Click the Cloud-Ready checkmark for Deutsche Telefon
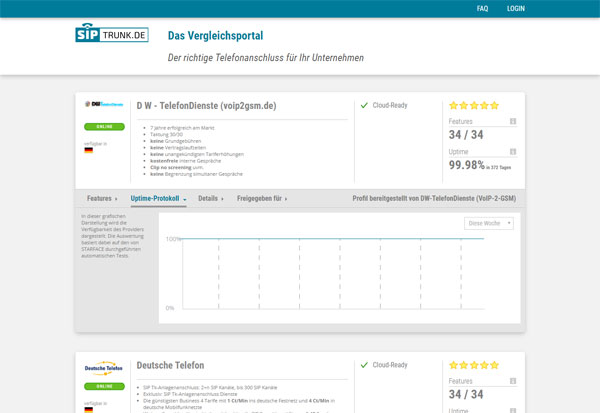600x413 pixels. (x=364, y=365)
